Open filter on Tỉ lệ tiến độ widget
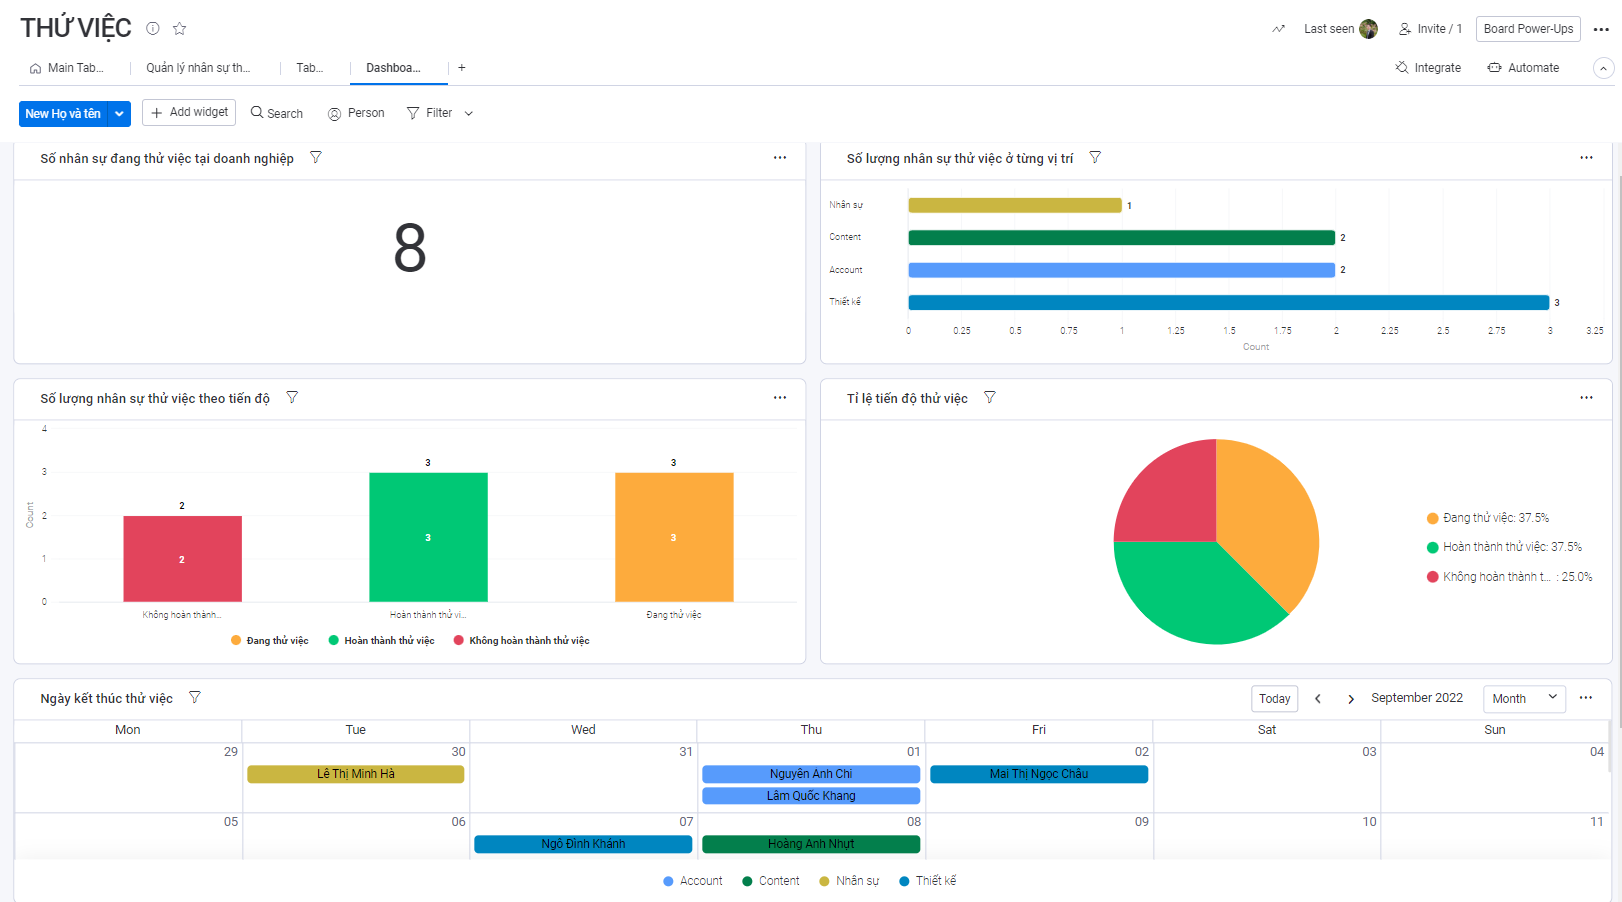 tap(989, 398)
